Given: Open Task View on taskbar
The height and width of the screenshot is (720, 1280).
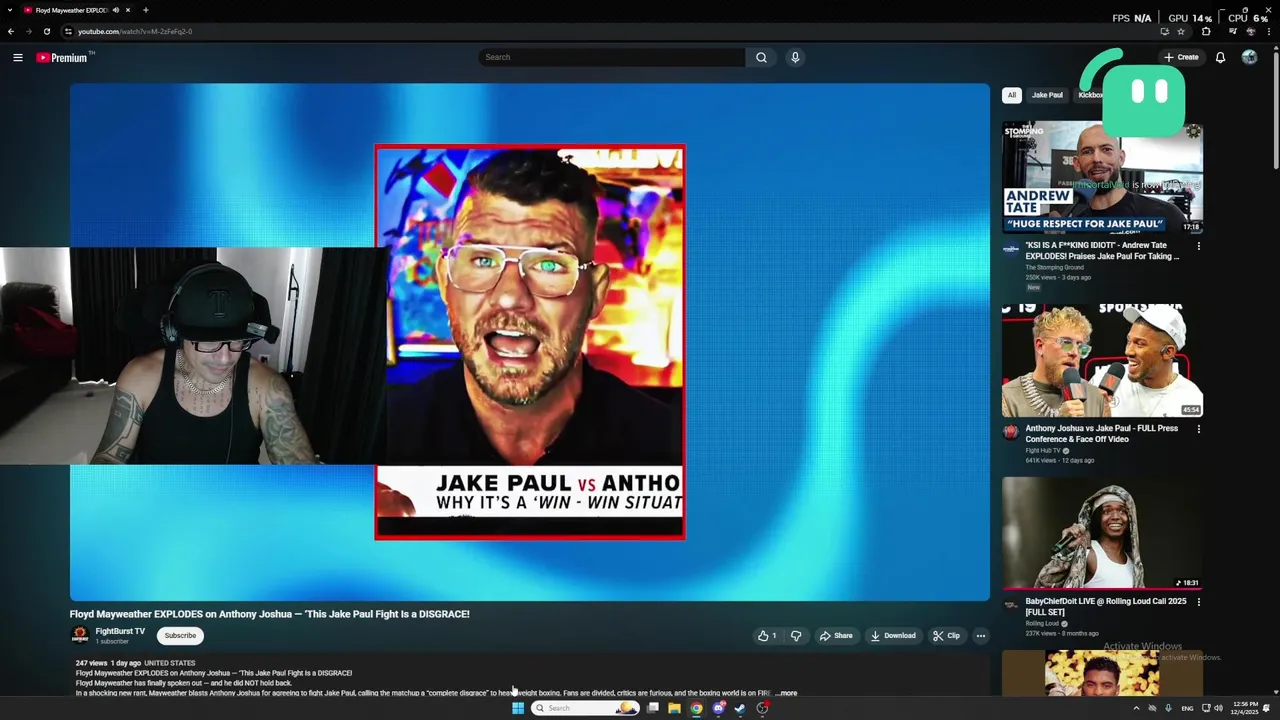Looking at the screenshot, I should (x=653, y=708).
